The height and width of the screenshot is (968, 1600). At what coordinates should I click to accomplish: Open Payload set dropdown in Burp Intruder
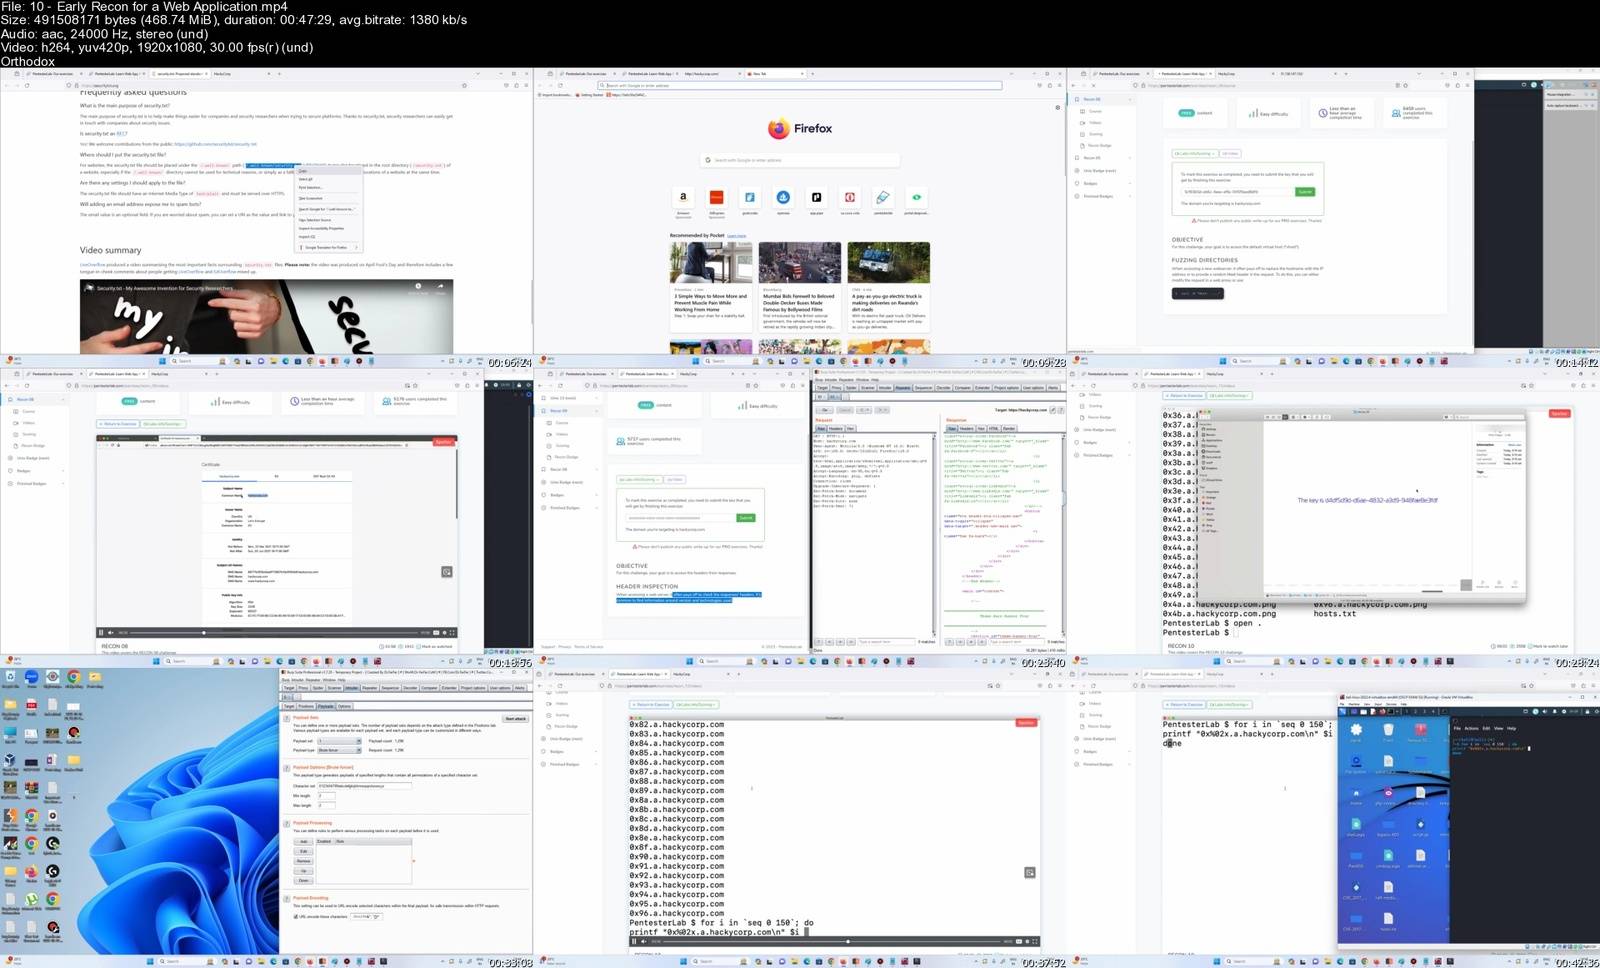[x=339, y=741]
